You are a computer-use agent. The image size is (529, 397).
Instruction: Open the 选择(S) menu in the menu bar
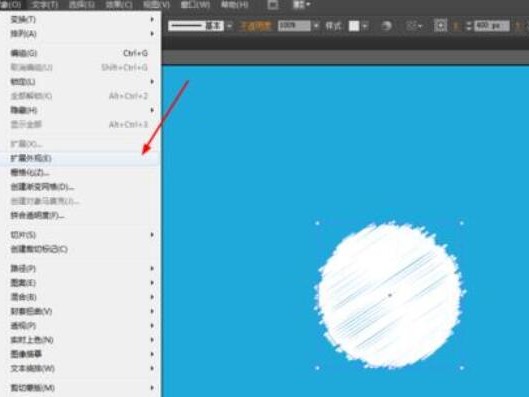pos(82,5)
